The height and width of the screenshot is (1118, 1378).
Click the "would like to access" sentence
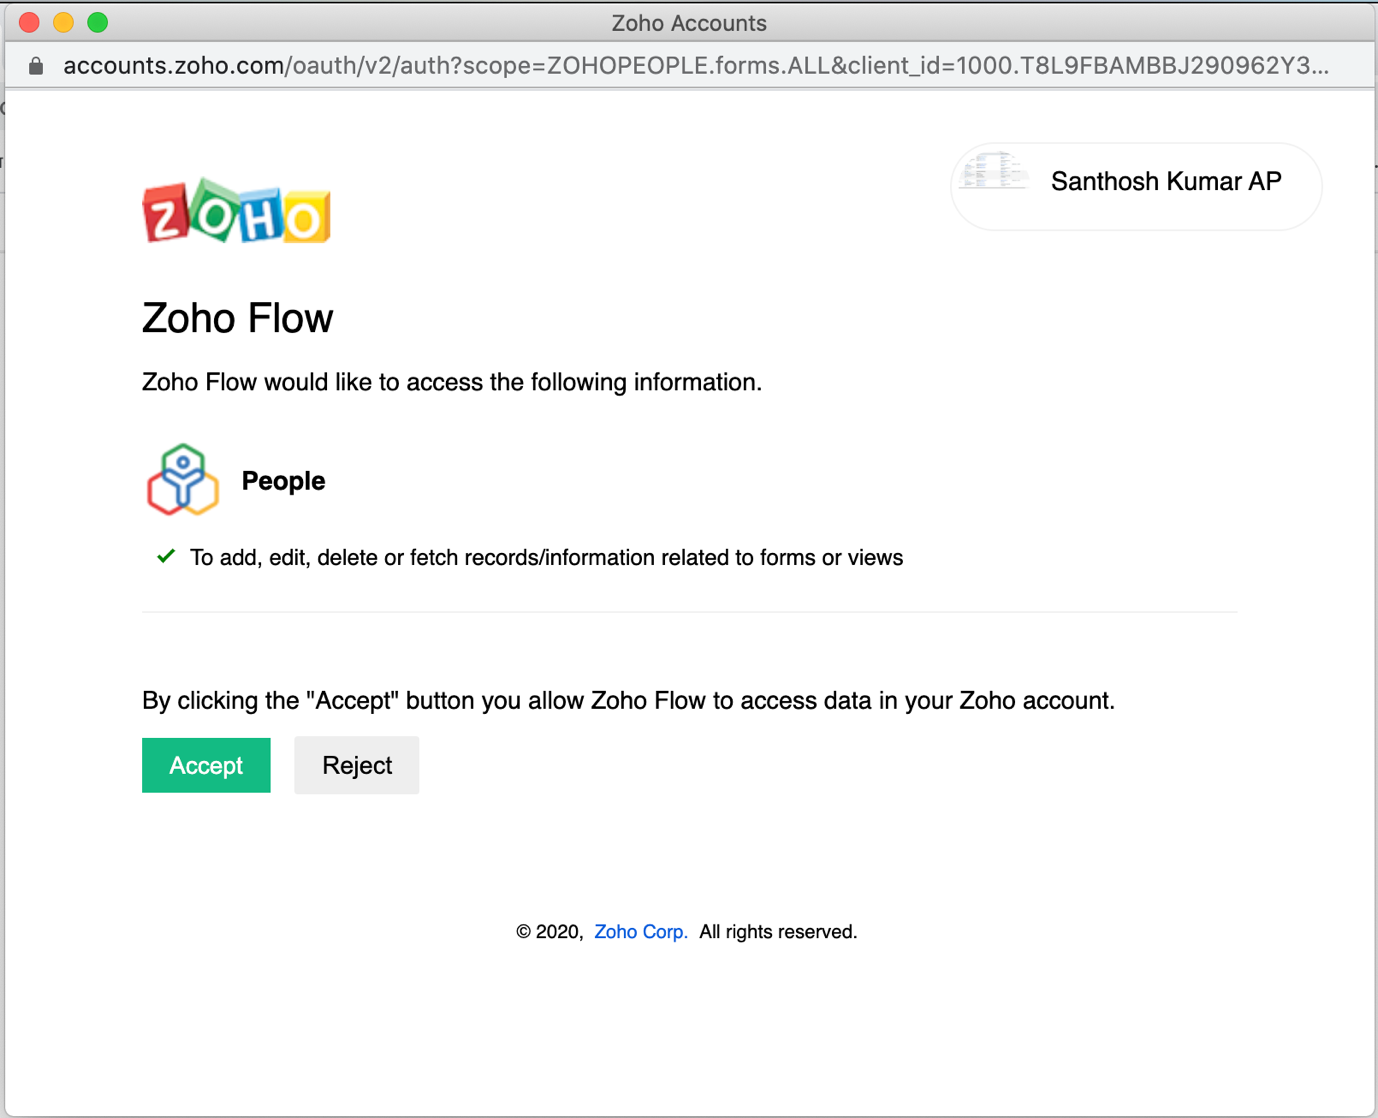coord(452,382)
